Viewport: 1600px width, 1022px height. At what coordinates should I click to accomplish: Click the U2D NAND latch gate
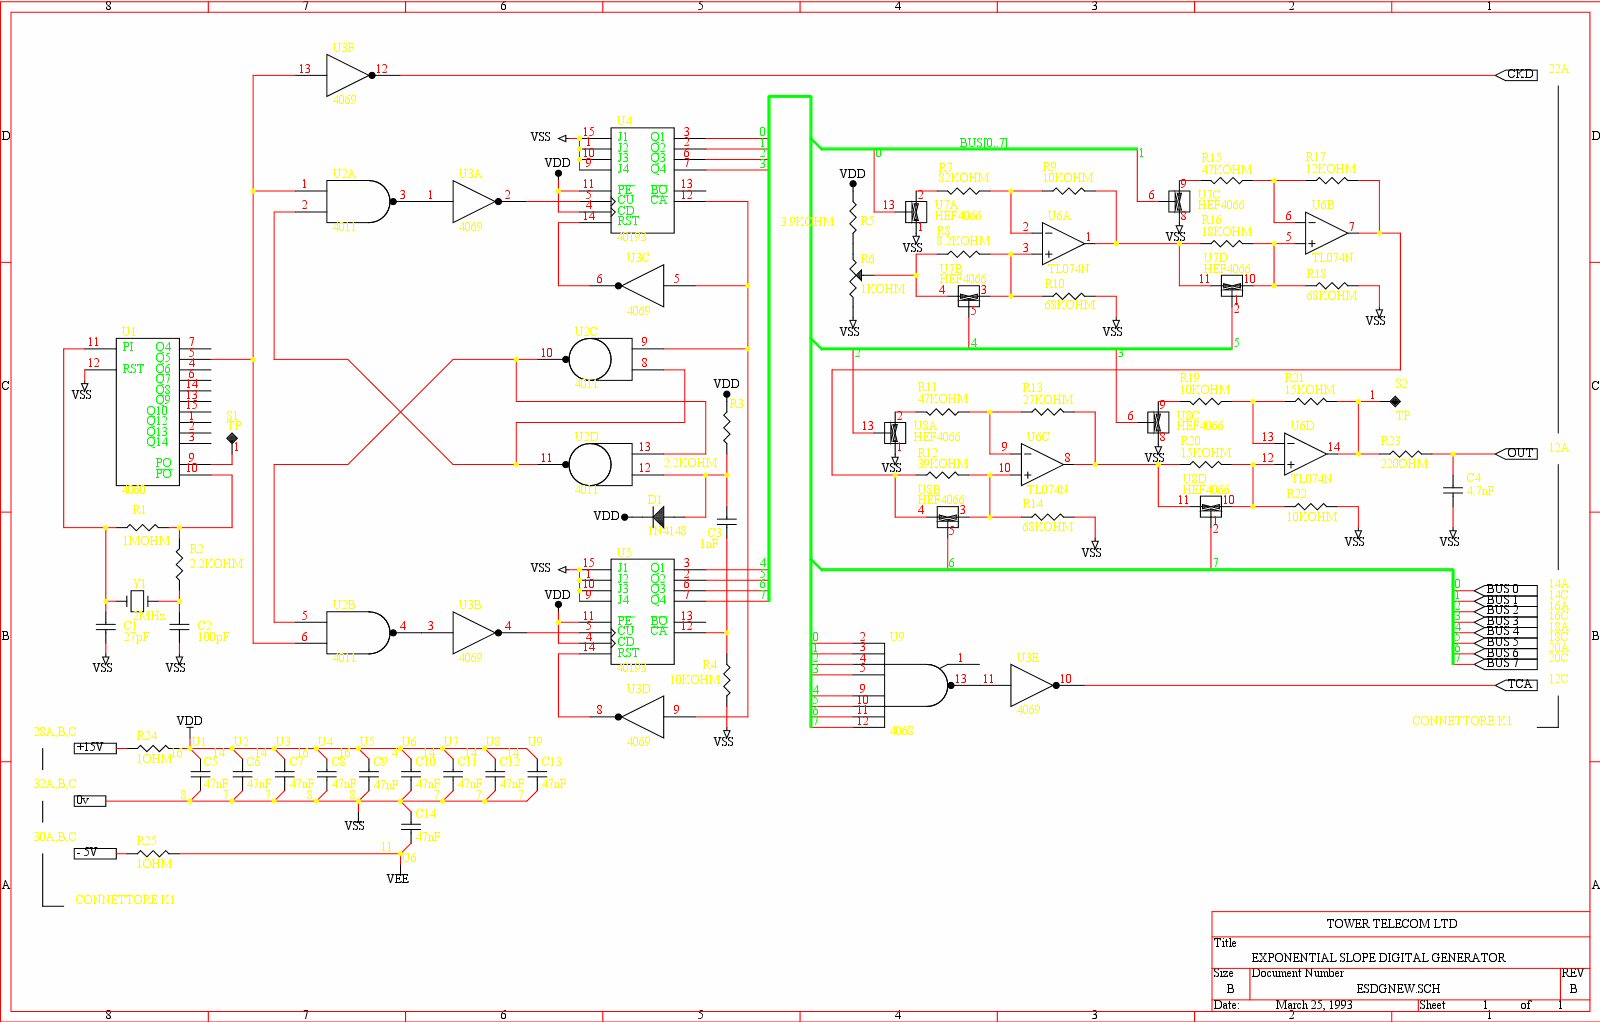(600, 464)
